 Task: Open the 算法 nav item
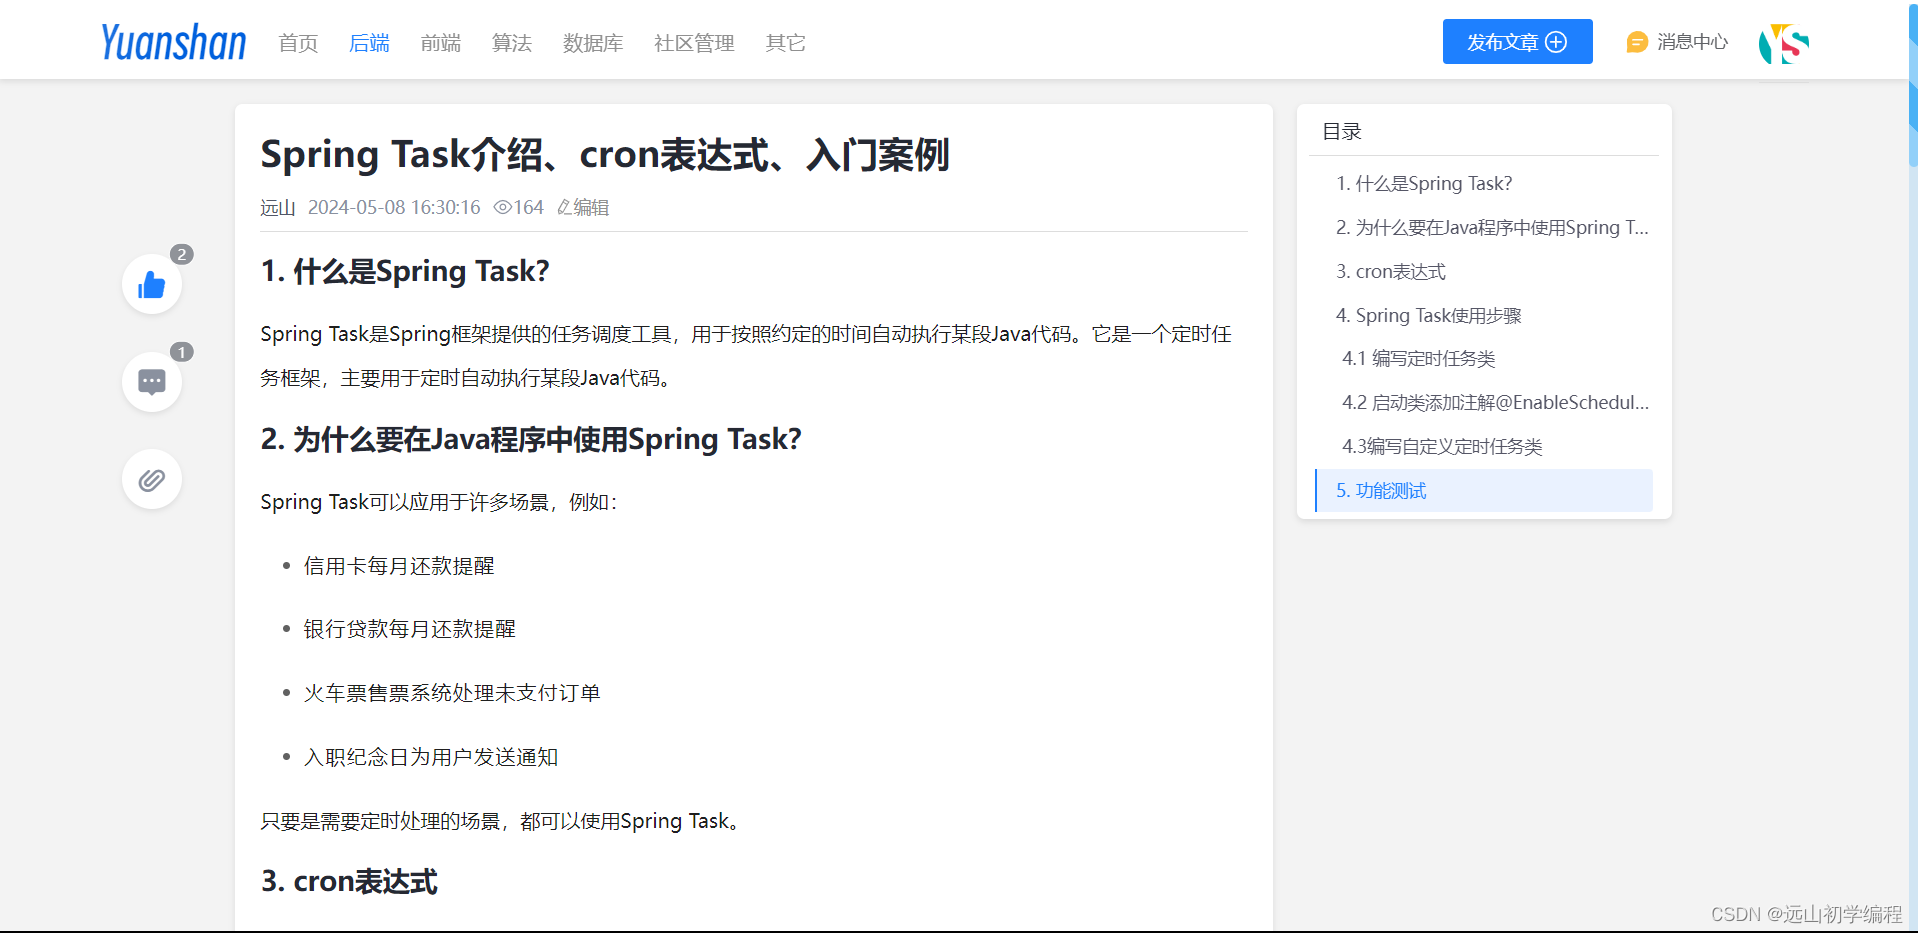click(512, 43)
